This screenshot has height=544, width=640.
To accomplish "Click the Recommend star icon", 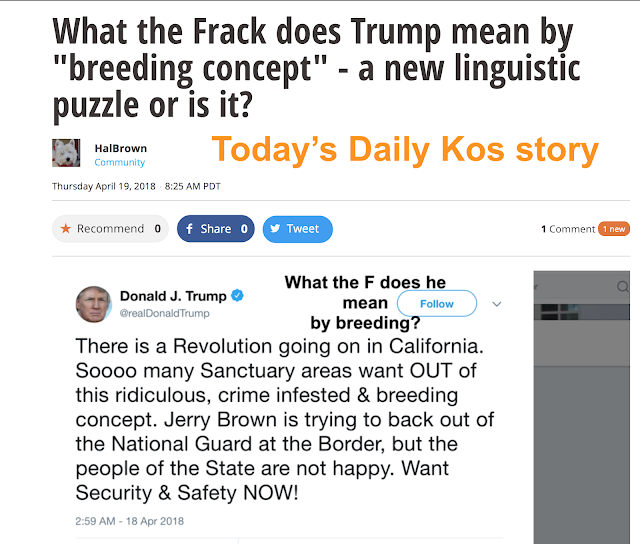I will [x=66, y=229].
